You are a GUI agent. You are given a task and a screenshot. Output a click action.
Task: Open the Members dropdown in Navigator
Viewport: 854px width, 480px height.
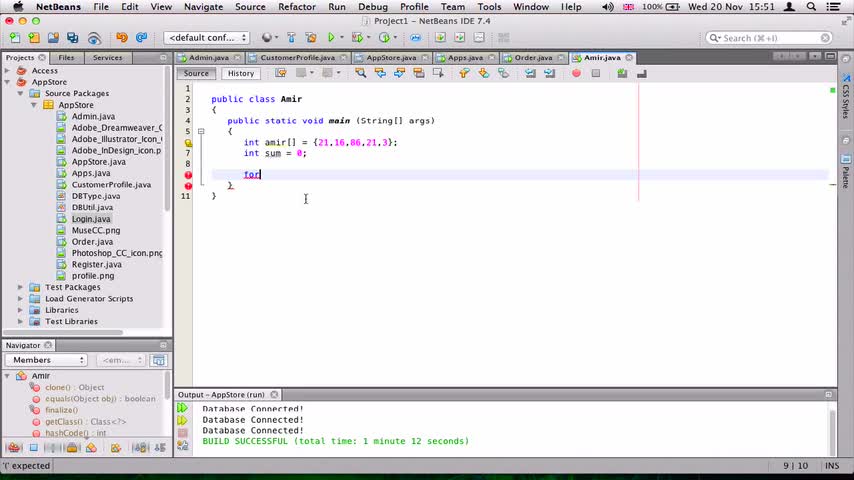coord(46,360)
